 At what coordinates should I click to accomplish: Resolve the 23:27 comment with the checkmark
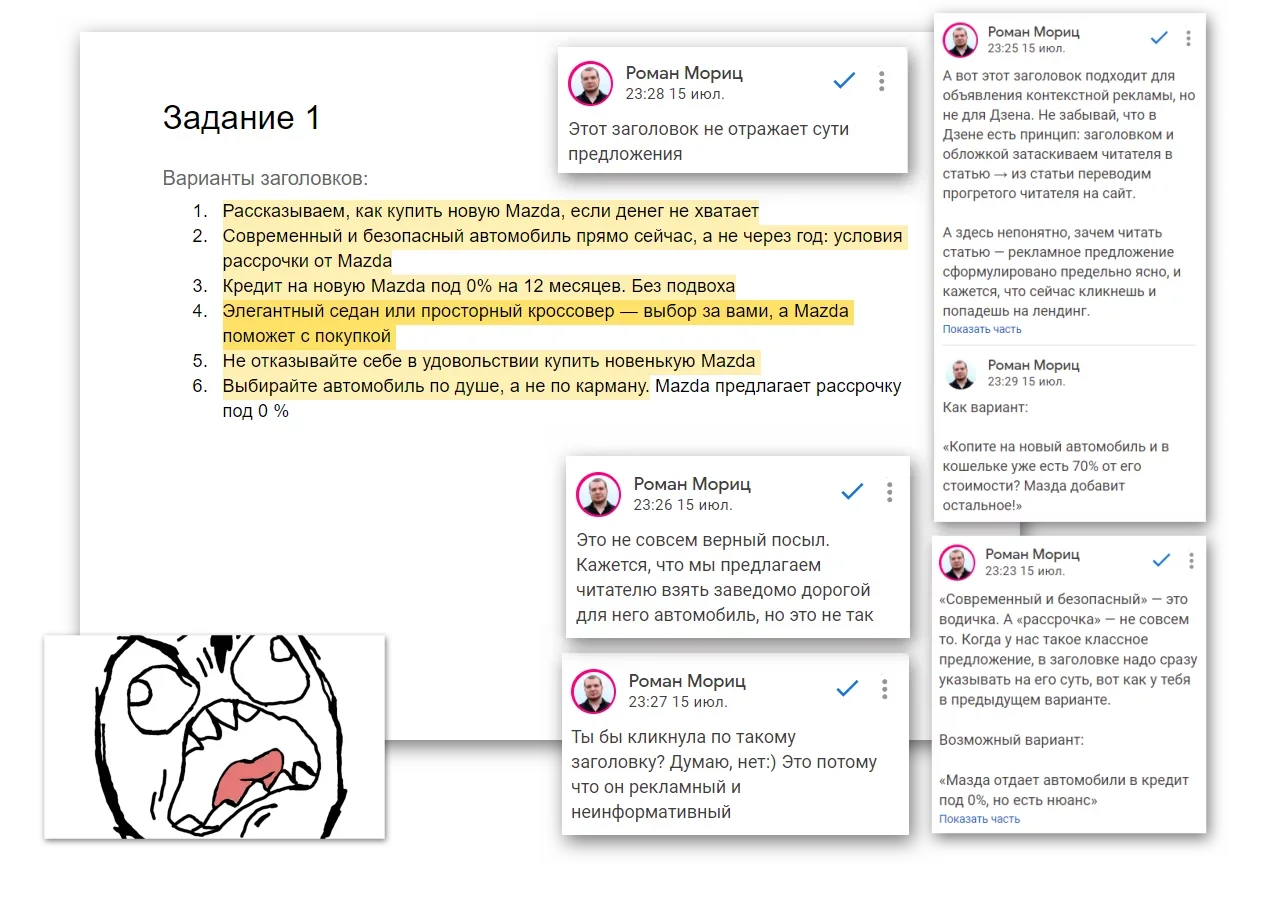pos(847,688)
